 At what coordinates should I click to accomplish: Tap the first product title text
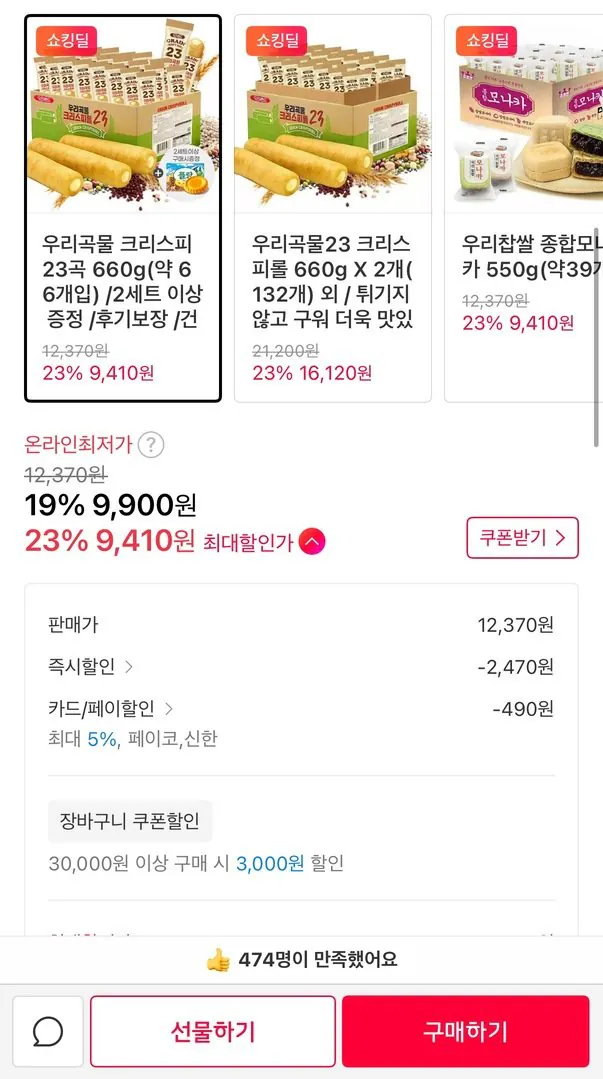pos(122,282)
